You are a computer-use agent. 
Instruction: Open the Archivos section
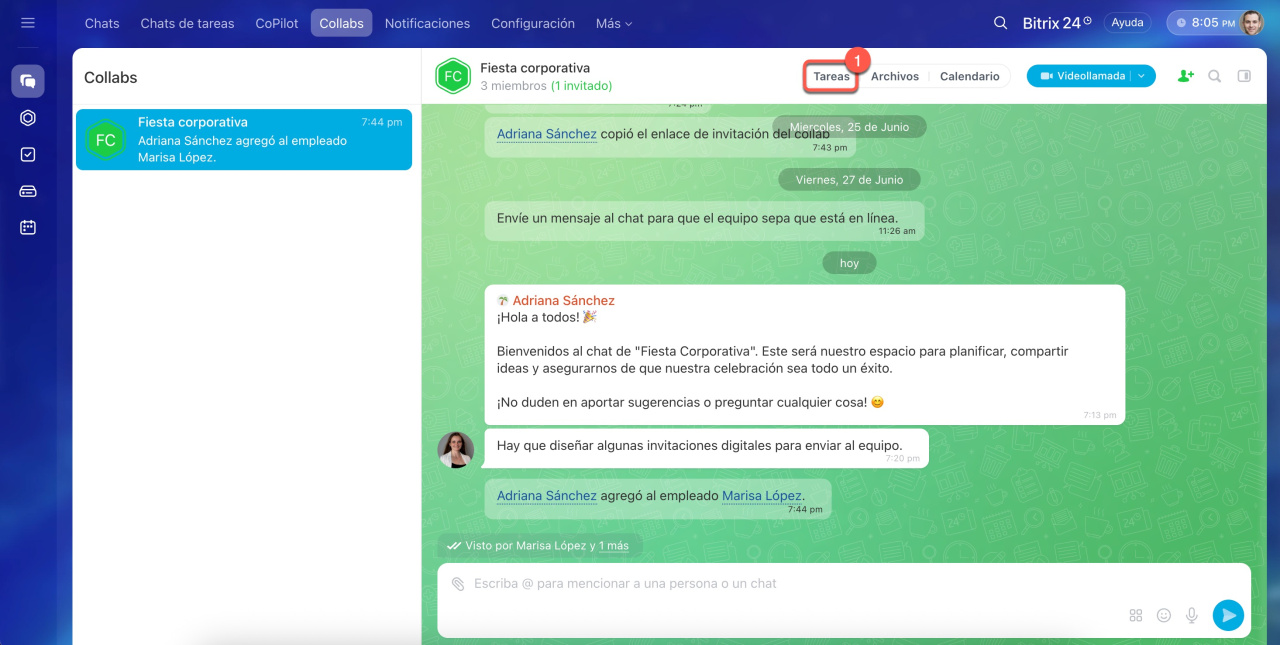(x=894, y=76)
